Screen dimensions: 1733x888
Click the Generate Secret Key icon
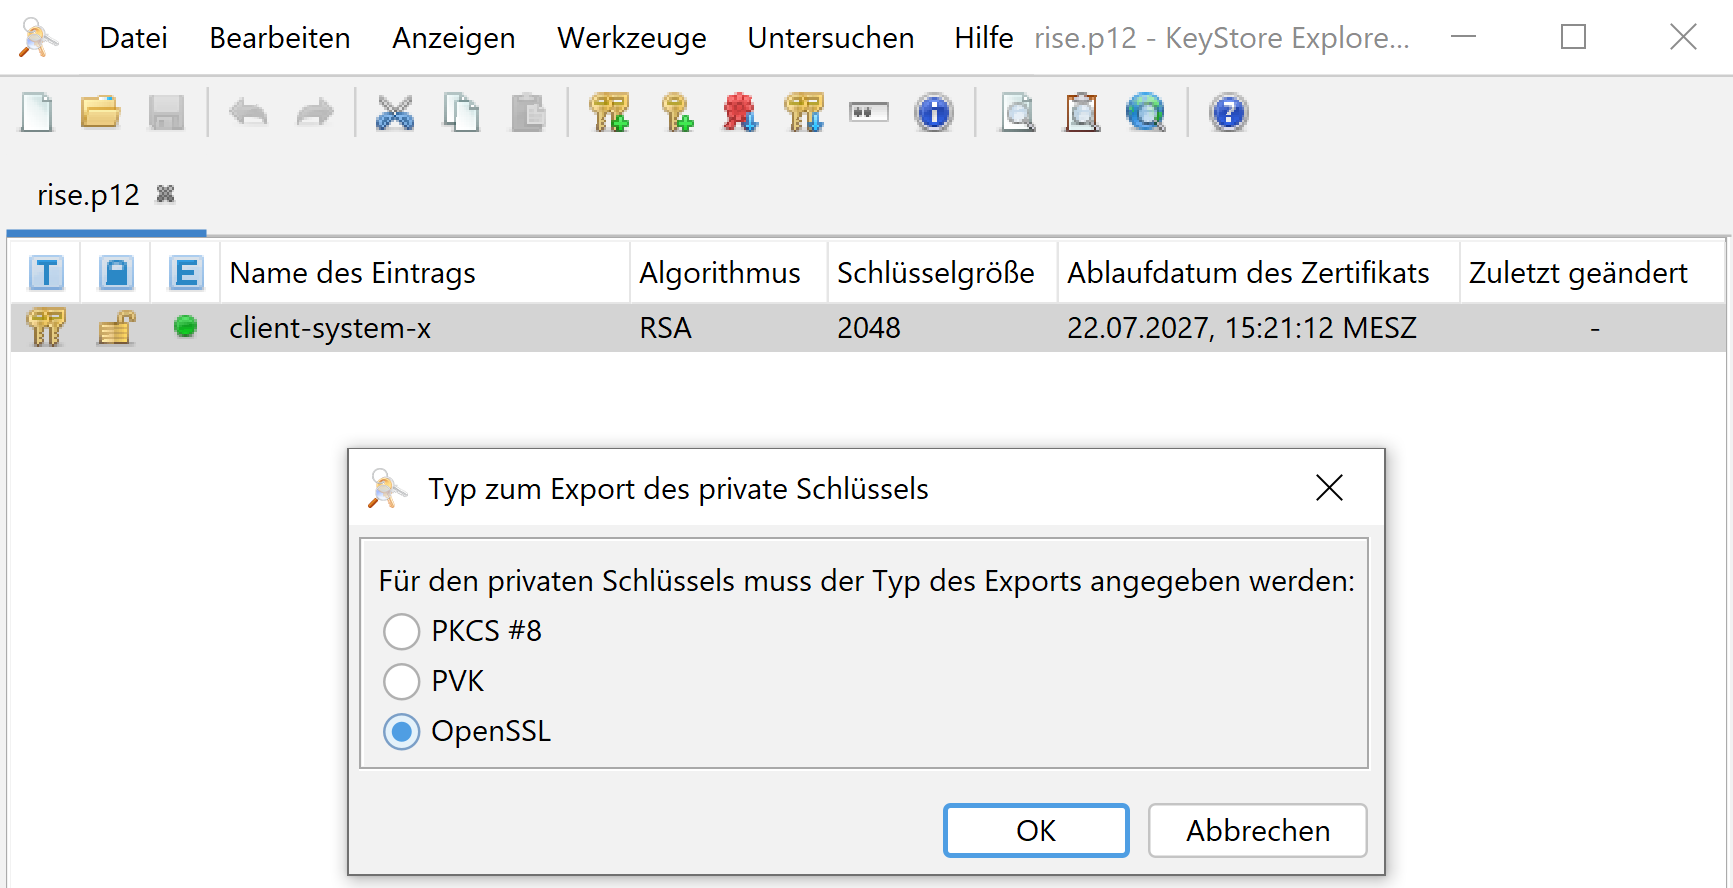[x=677, y=113]
